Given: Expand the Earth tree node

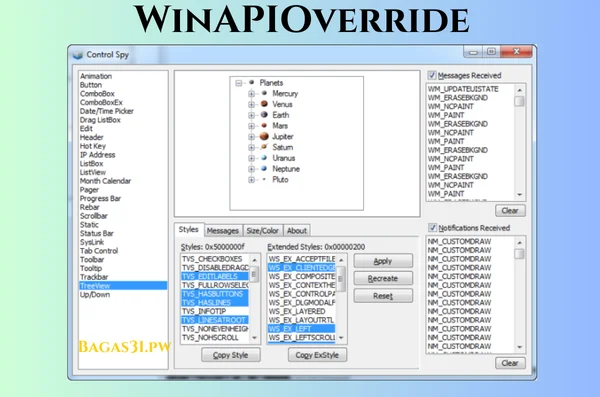Looking at the screenshot, I should [x=251, y=115].
